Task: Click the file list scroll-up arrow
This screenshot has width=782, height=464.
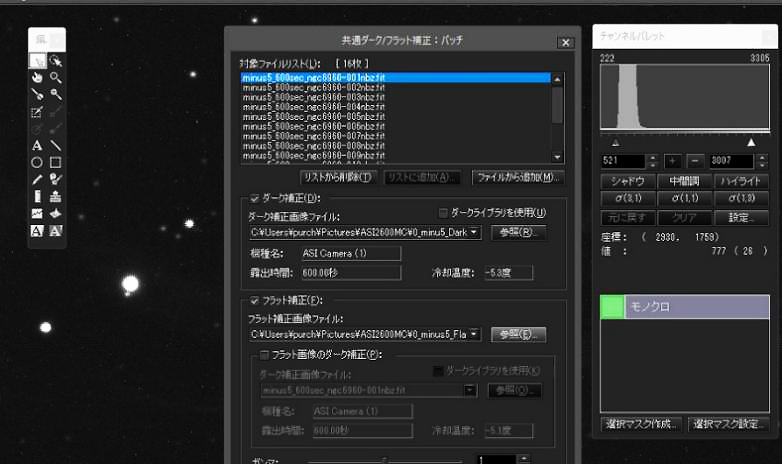Action: coord(558,79)
